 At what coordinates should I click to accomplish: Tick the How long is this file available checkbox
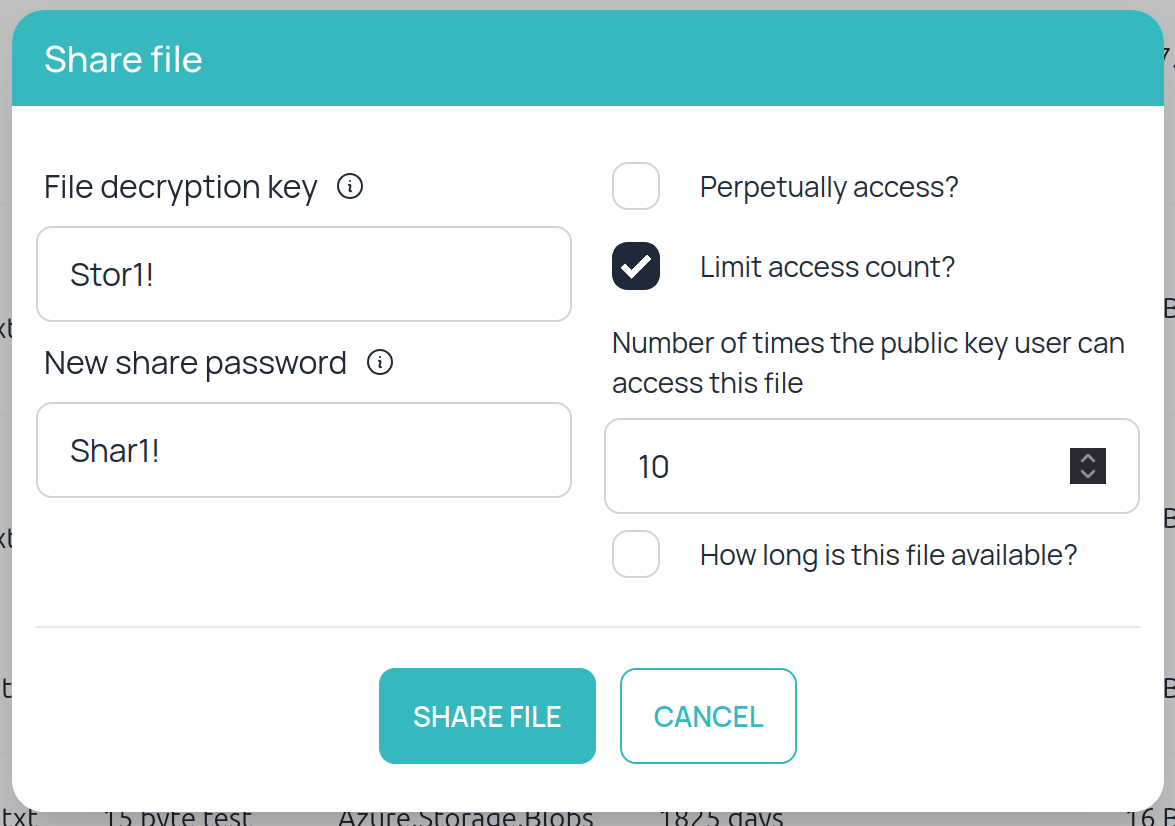coord(636,555)
